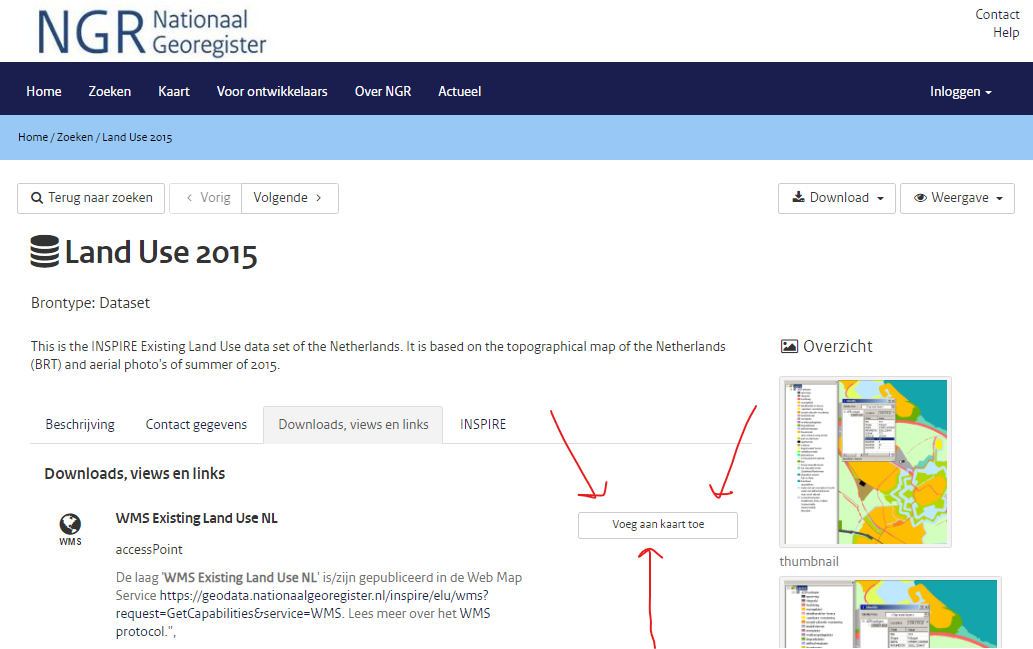Click the Zoeken breadcrumb link

[x=74, y=137]
